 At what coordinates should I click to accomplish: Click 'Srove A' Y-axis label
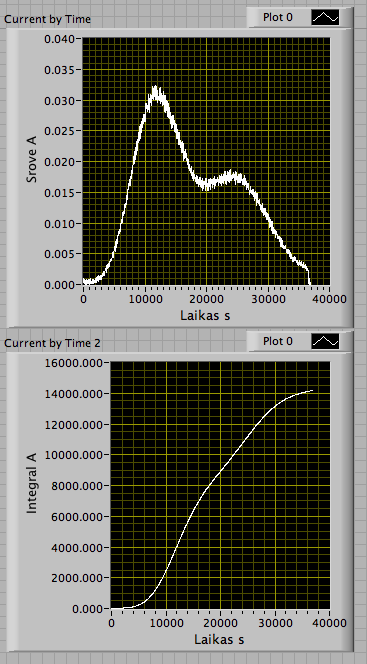point(32,161)
